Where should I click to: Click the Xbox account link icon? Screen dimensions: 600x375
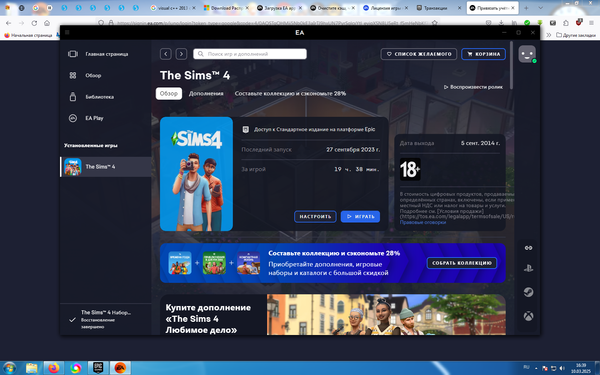(x=528, y=316)
